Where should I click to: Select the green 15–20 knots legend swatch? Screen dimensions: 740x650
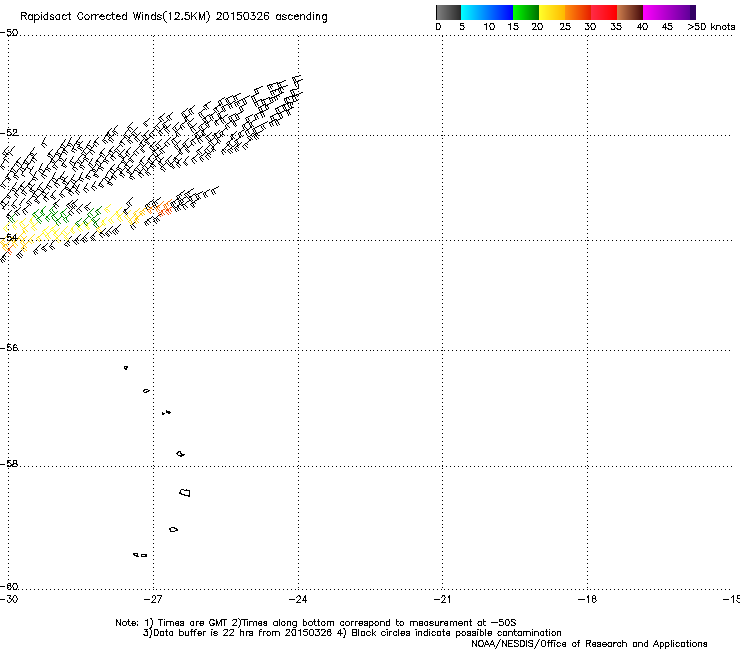point(526,12)
